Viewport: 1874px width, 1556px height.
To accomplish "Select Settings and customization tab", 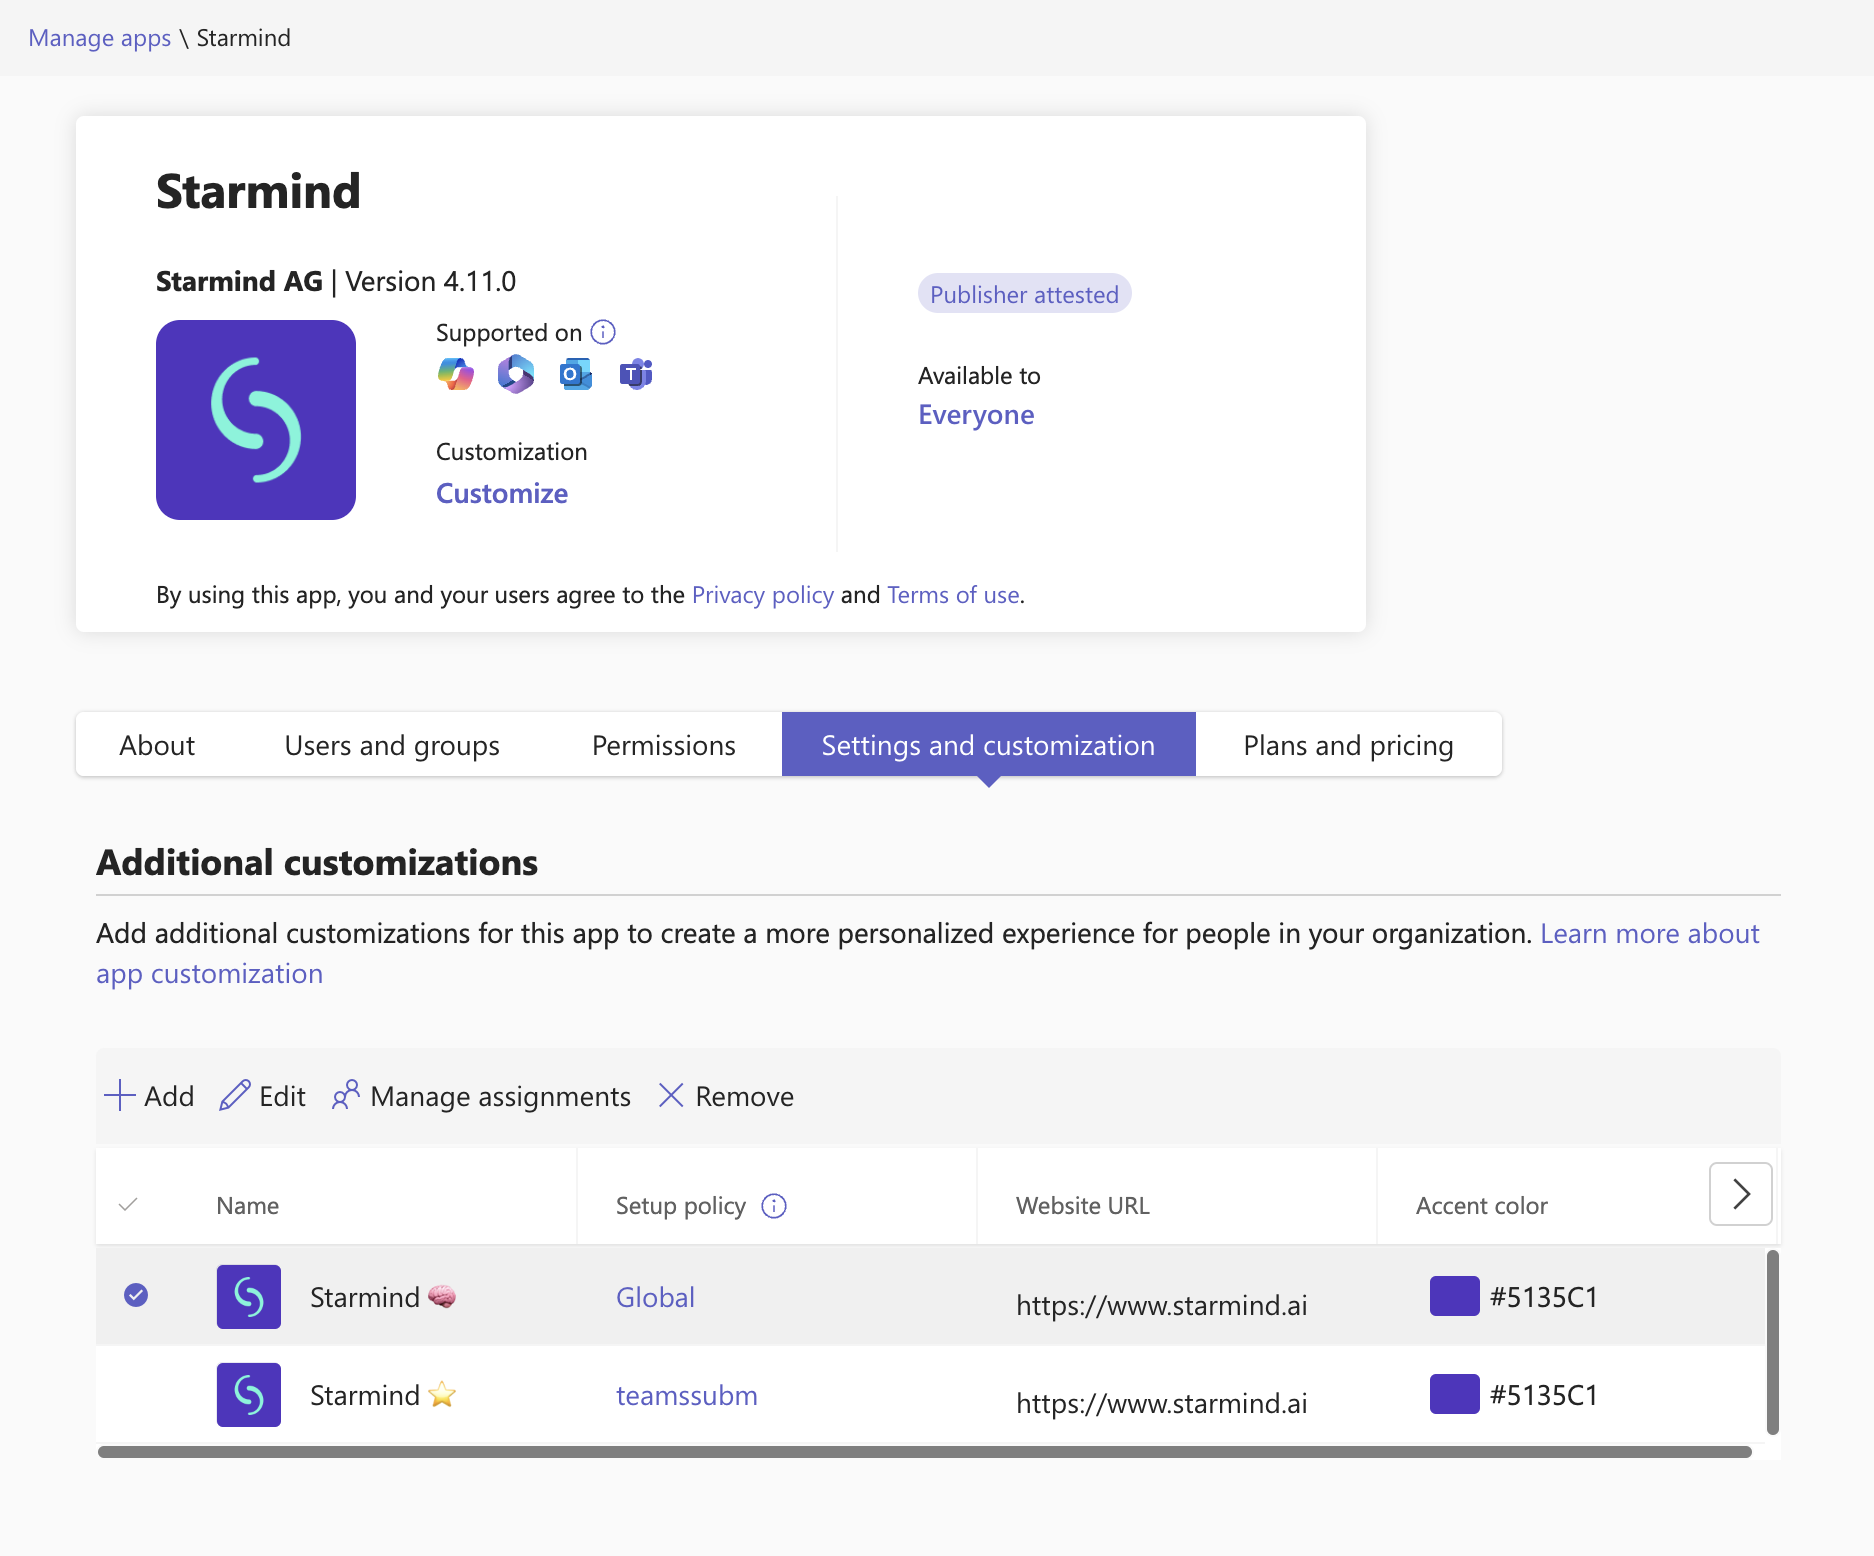I will [x=989, y=745].
